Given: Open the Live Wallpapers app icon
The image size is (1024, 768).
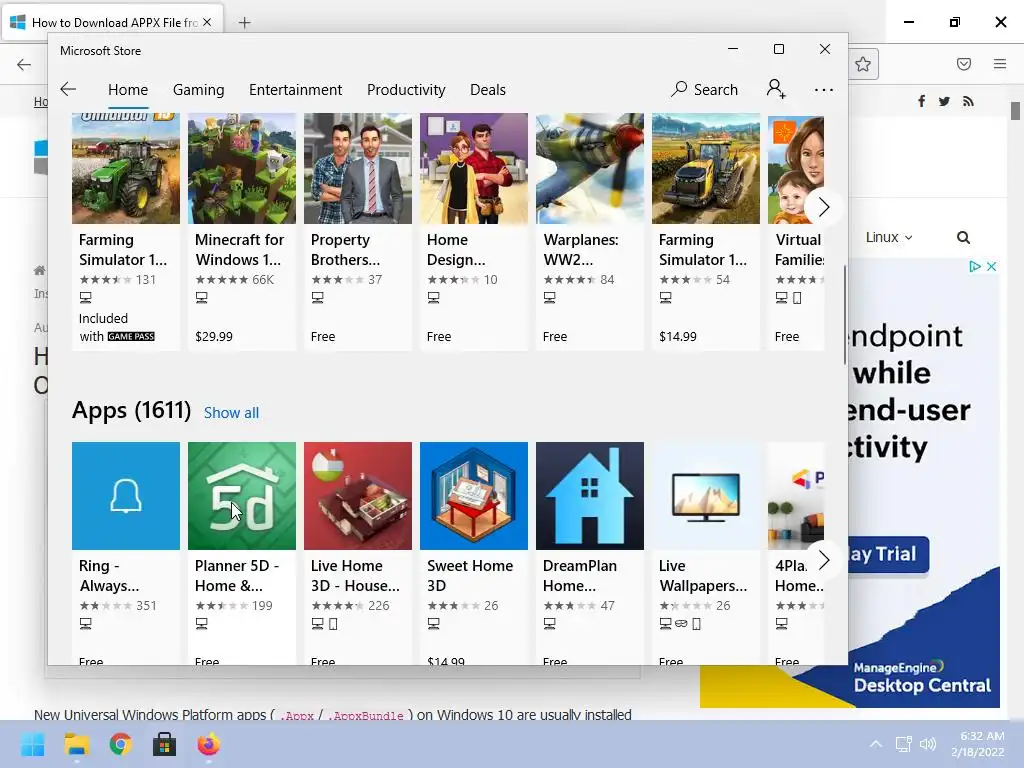Looking at the screenshot, I should point(706,496).
